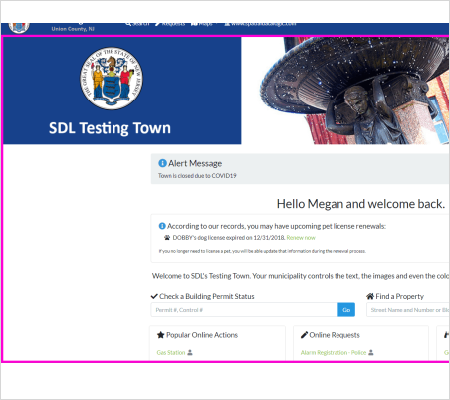Click the house icon by Find a Property

(370, 296)
